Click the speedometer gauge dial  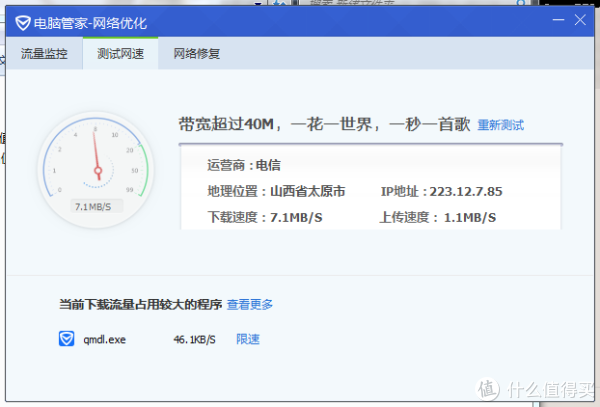[x=96, y=170]
